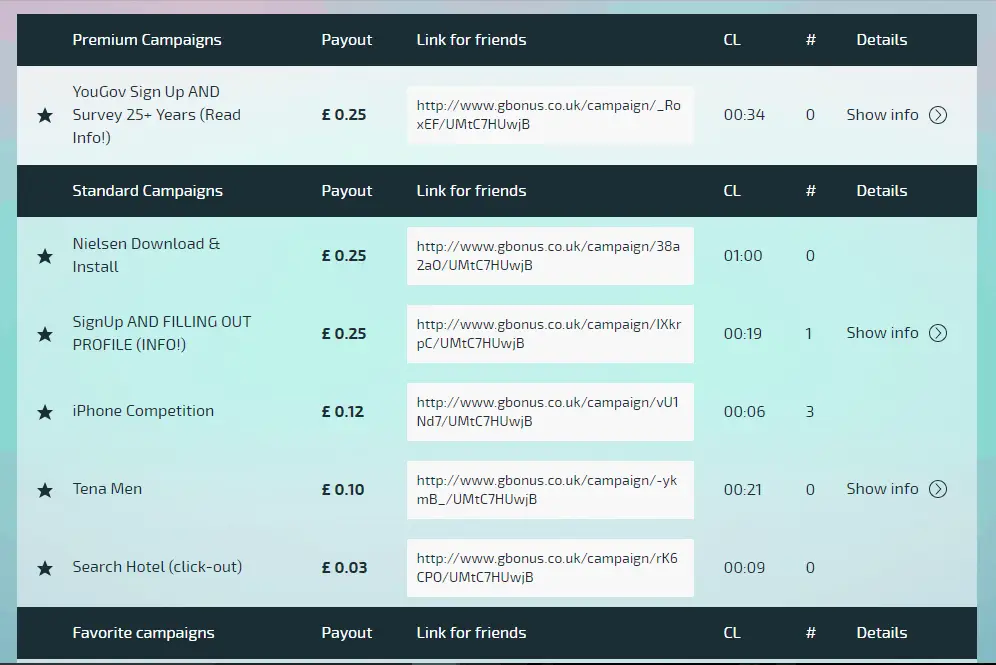Viewport: 996px width, 665px height.
Task: Select the Nielsen campaign link field
Action: click(x=550, y=255)
